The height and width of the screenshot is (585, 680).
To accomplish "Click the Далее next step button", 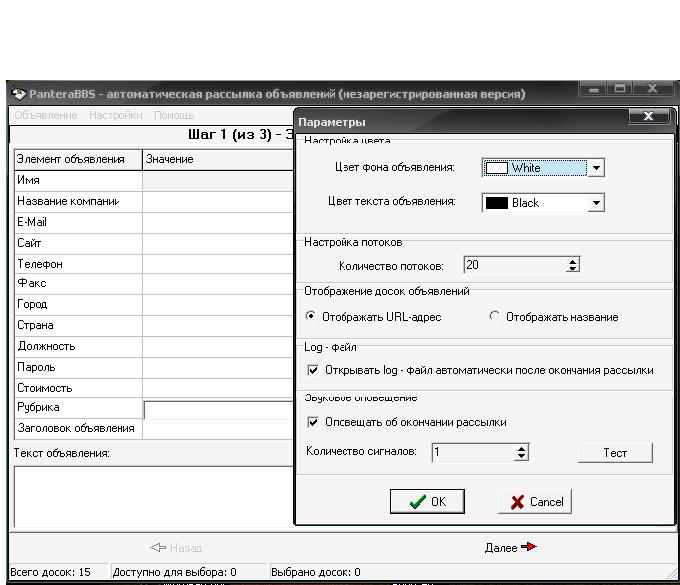I will [510, 547].
